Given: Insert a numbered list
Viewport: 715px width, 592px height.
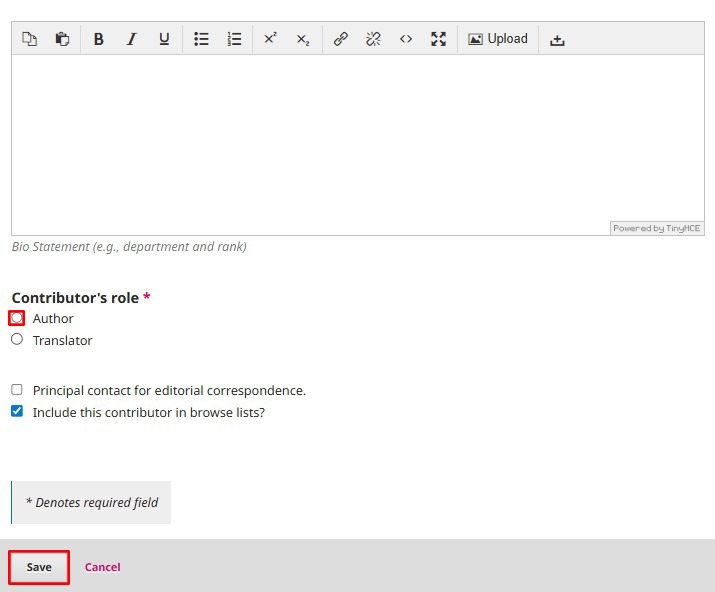Looking at the screenshot, I should [x=234, y=39].
